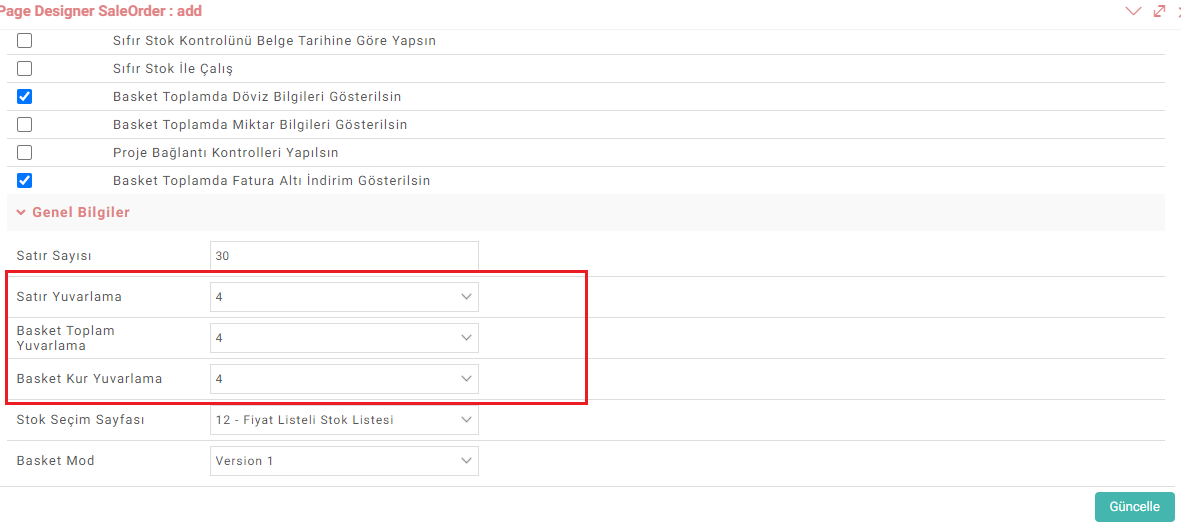Enable Sıfır Stok Kontrolünü Belge Tarihine Göre Yapsın
Screen dimensions: 1181x529
pos(25,41)
